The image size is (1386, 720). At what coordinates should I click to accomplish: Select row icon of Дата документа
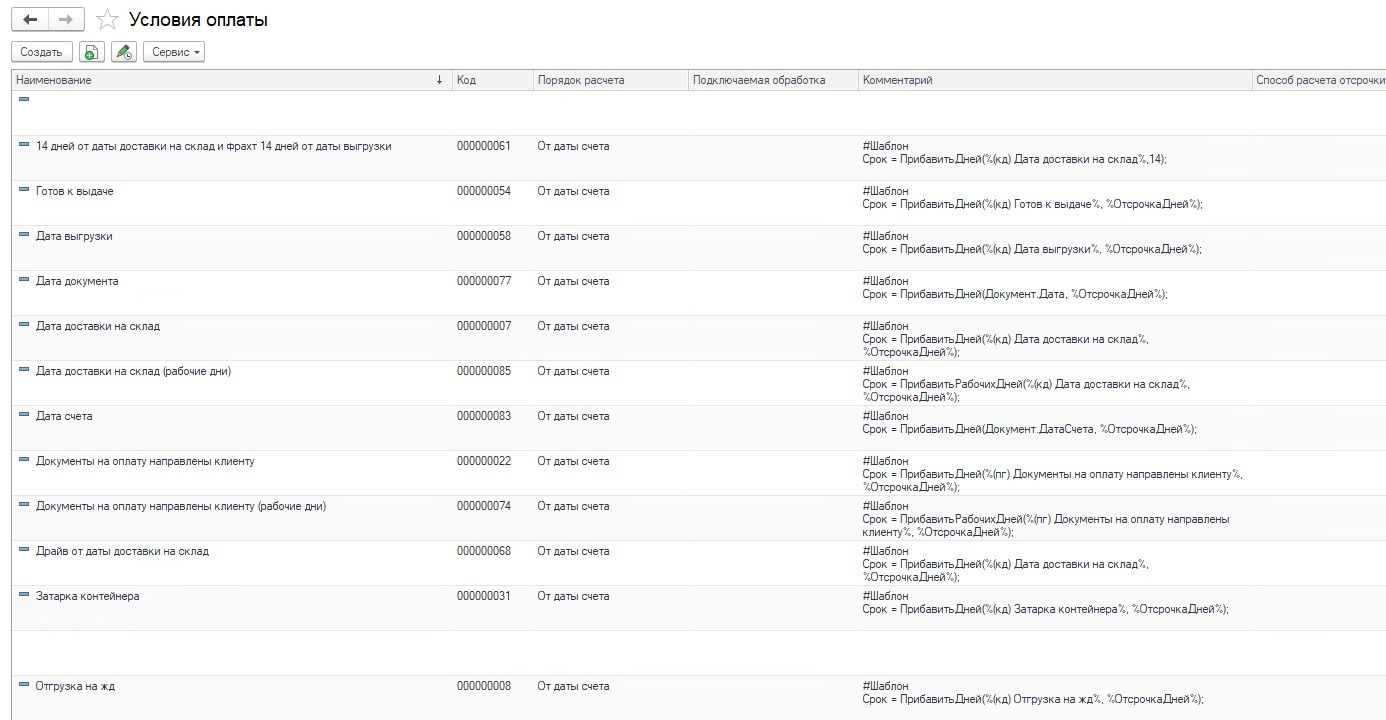[24, 279]
